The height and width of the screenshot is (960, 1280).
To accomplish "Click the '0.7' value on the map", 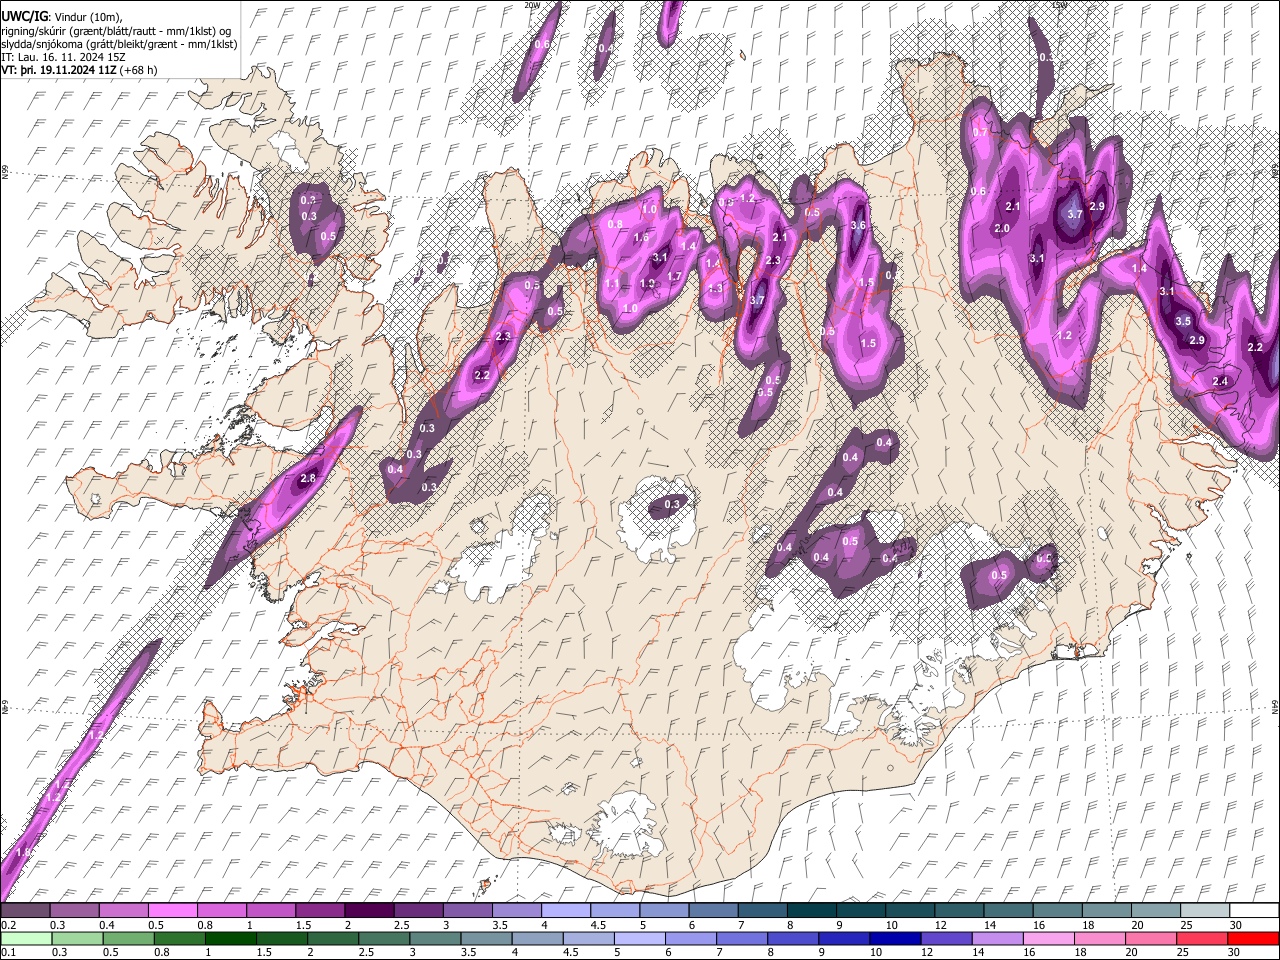I will click(980, 132).
